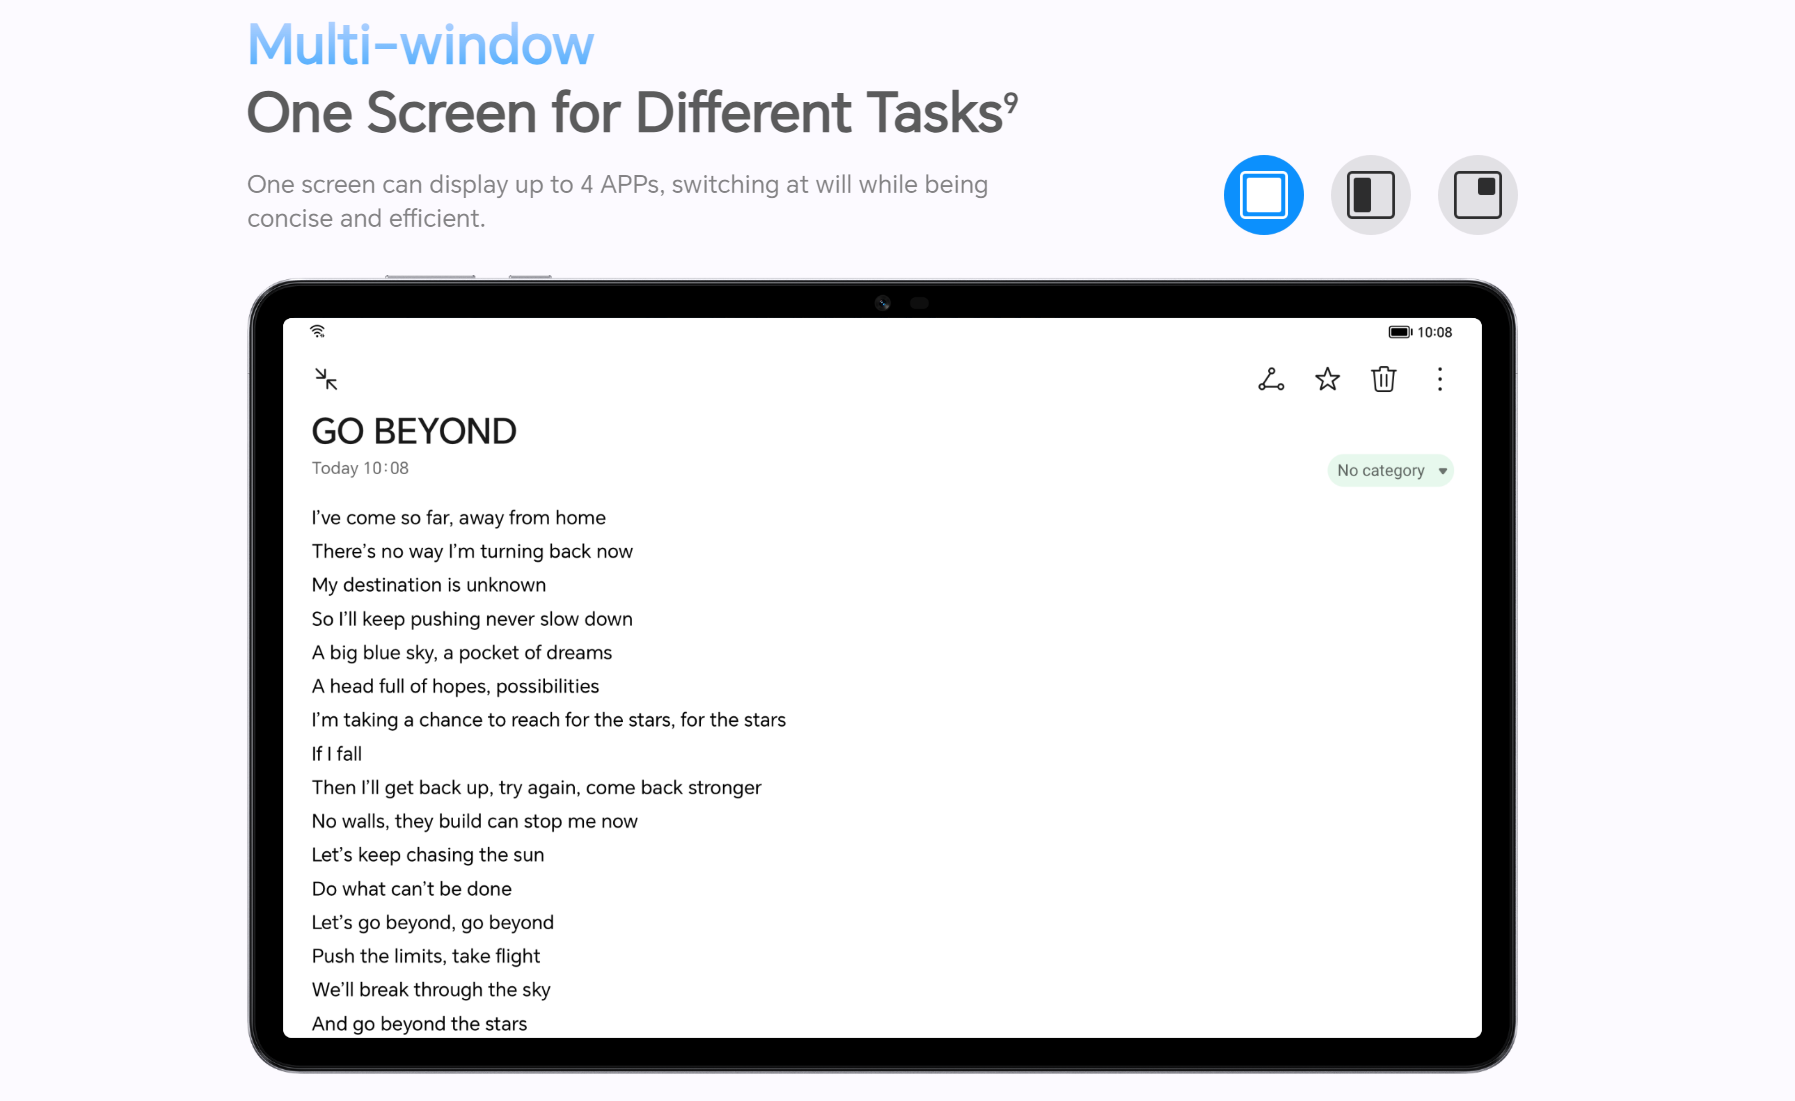The image size is (1795, 1101).
Task: Place cursor in line "My destination is unknown"
Action: pos(428,585)
